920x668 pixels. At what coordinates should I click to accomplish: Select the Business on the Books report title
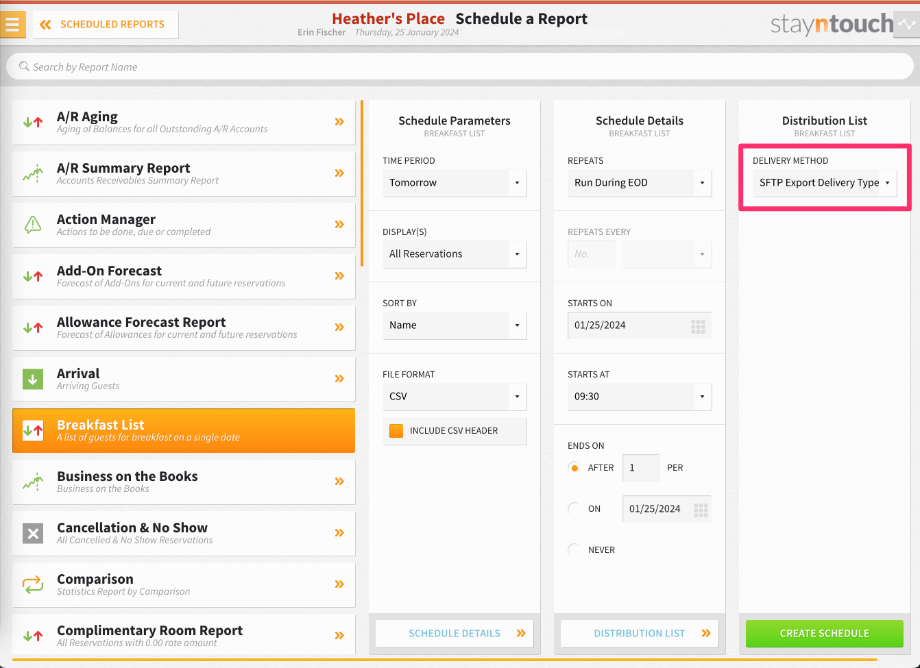[x=127, y=476]
